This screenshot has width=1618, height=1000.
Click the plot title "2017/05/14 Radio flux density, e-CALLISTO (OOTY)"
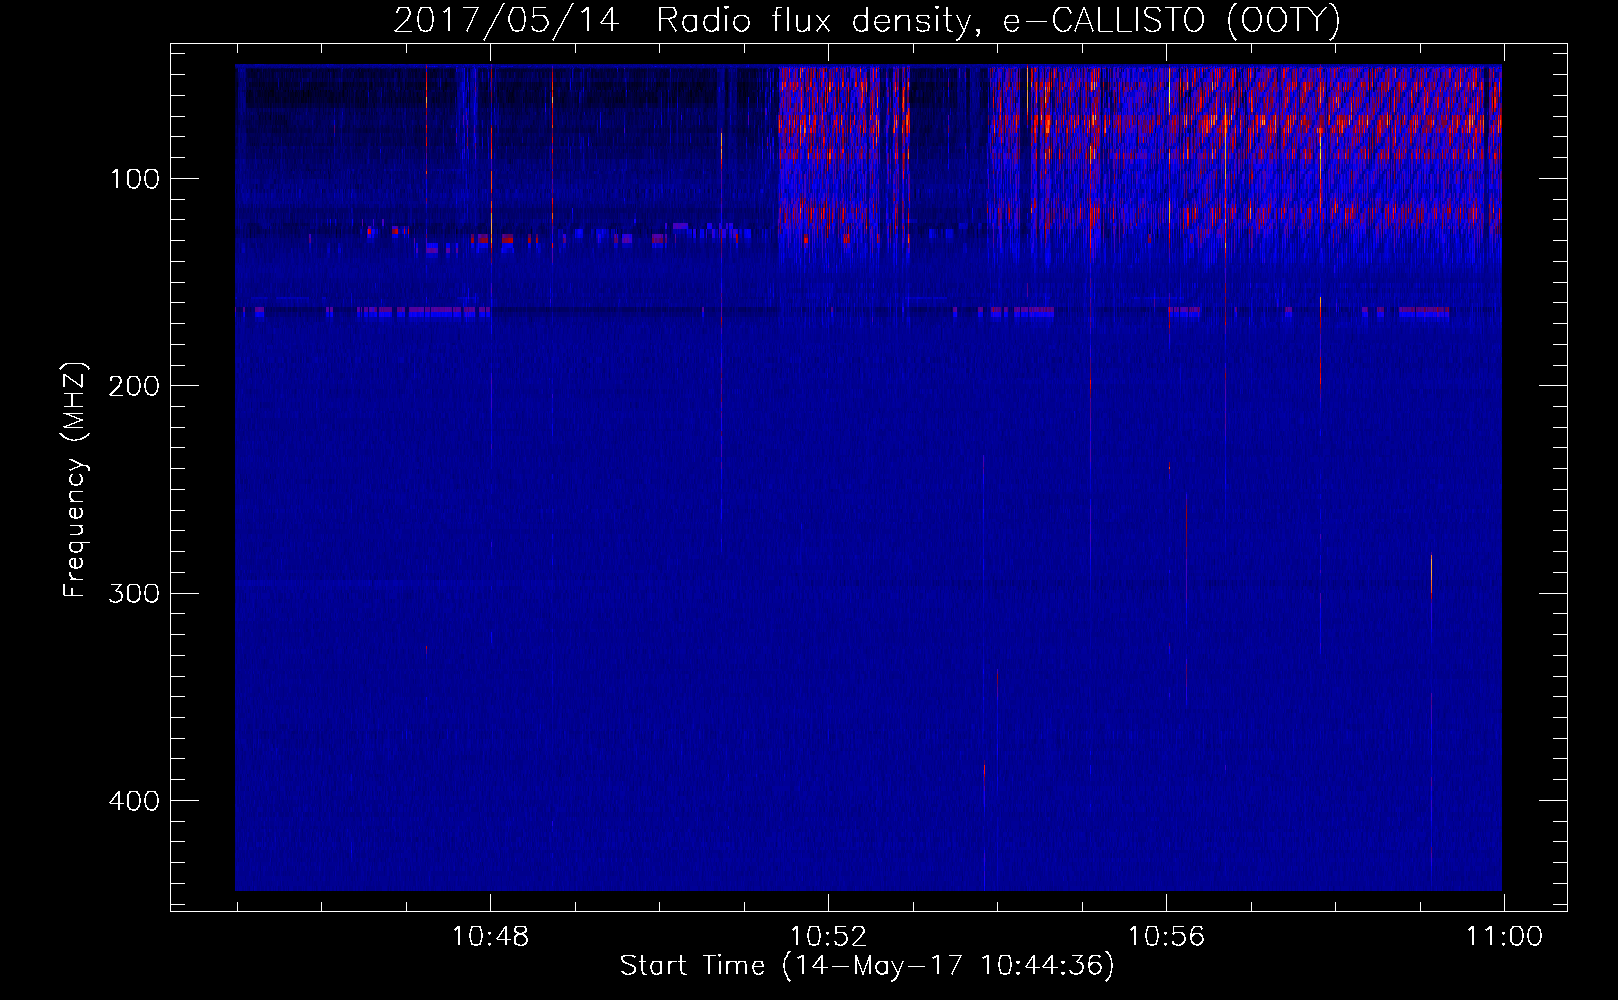(x=866, y=20)
